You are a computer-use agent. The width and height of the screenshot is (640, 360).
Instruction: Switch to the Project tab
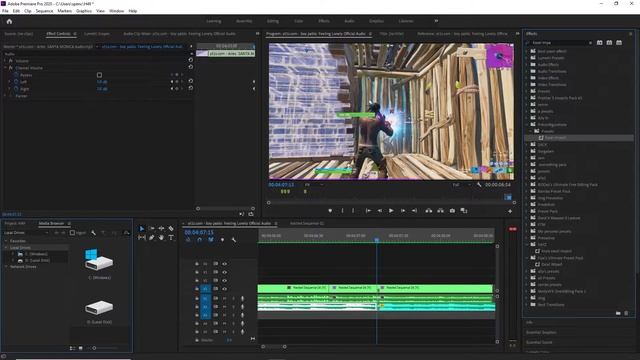click(x=15, y=224)
